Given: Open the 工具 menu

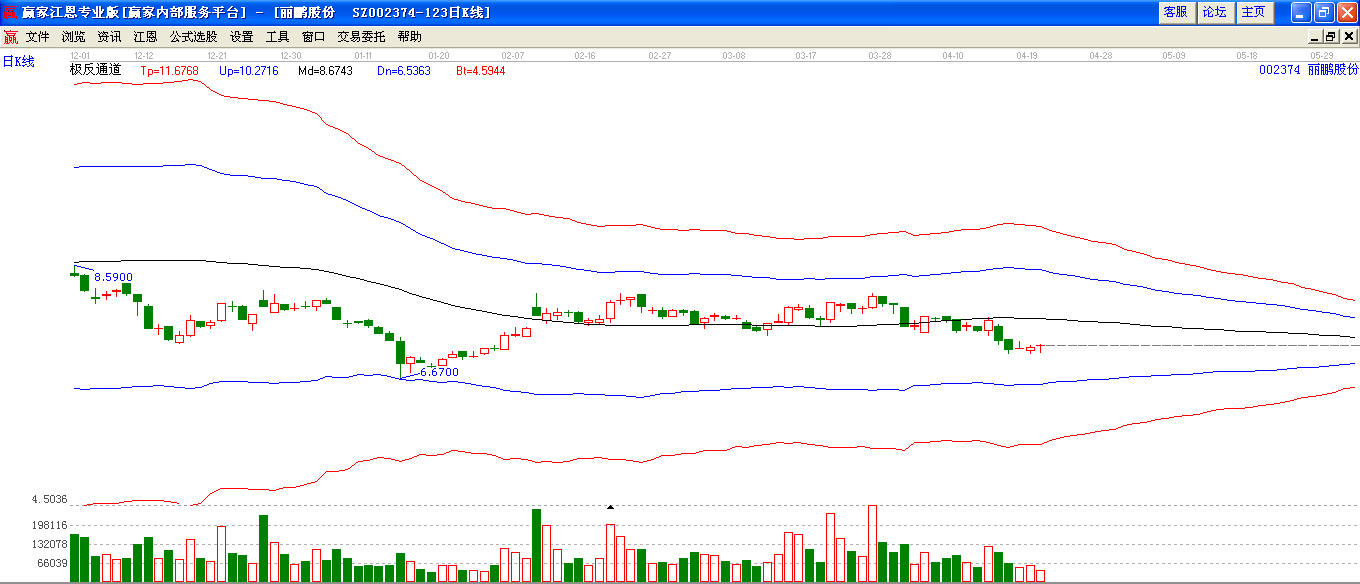Looking at the screenshot, I should coord(277,37).
